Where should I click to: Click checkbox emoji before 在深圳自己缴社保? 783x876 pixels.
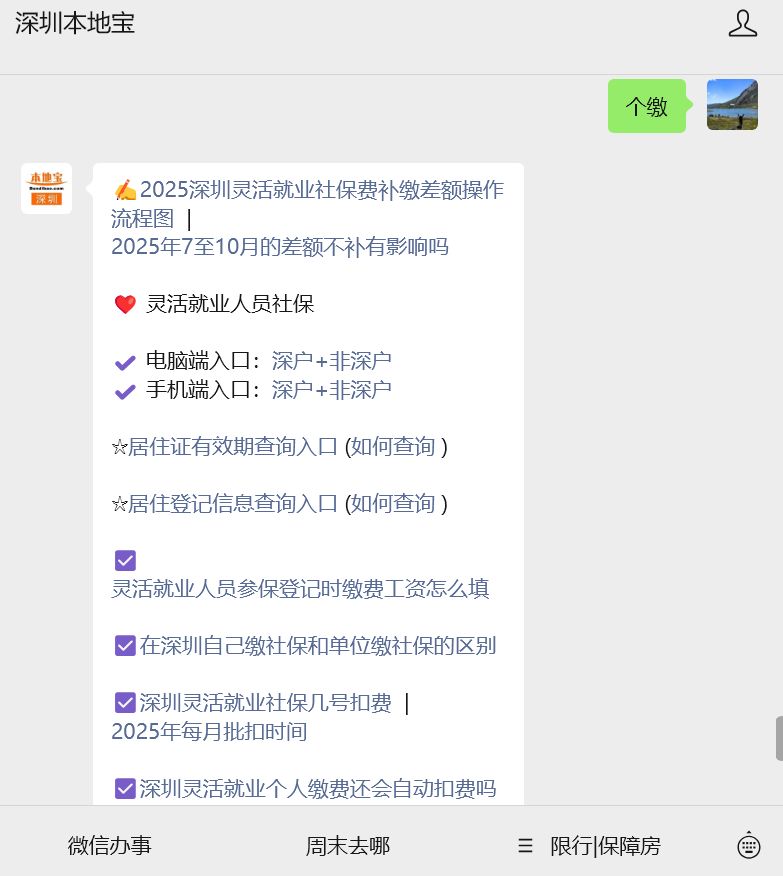[125, 646]
